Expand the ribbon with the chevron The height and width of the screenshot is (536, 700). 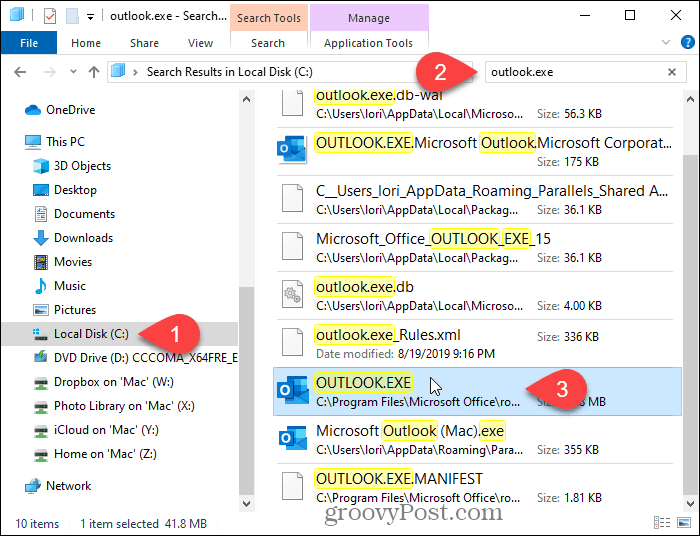point(666,42)
